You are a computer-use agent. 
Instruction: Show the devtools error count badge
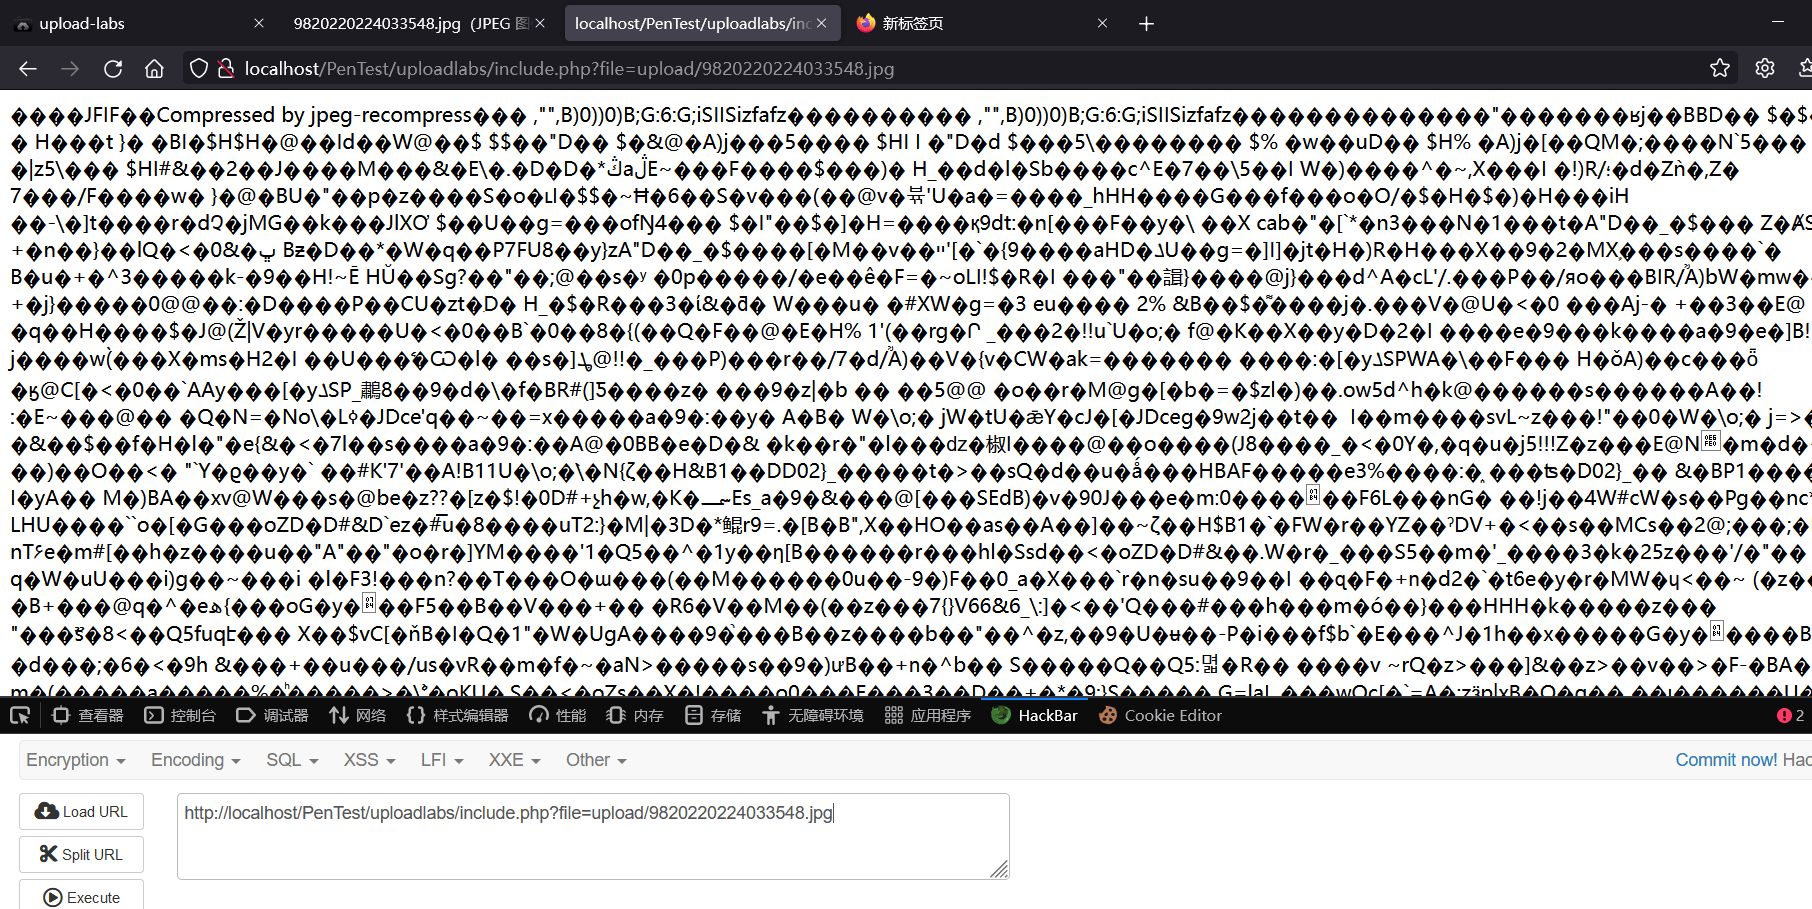[x=1790, y=715]
